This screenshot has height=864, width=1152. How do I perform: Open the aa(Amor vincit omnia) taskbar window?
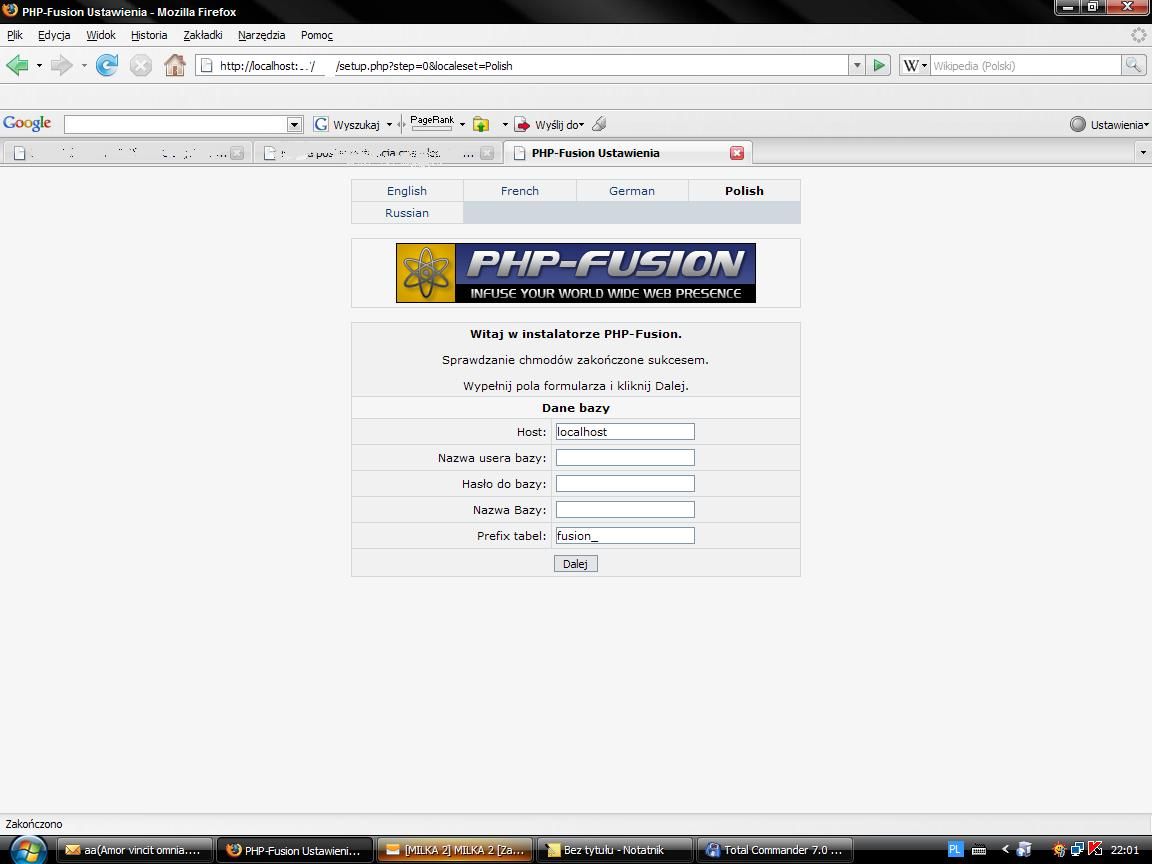click(135, 850)
